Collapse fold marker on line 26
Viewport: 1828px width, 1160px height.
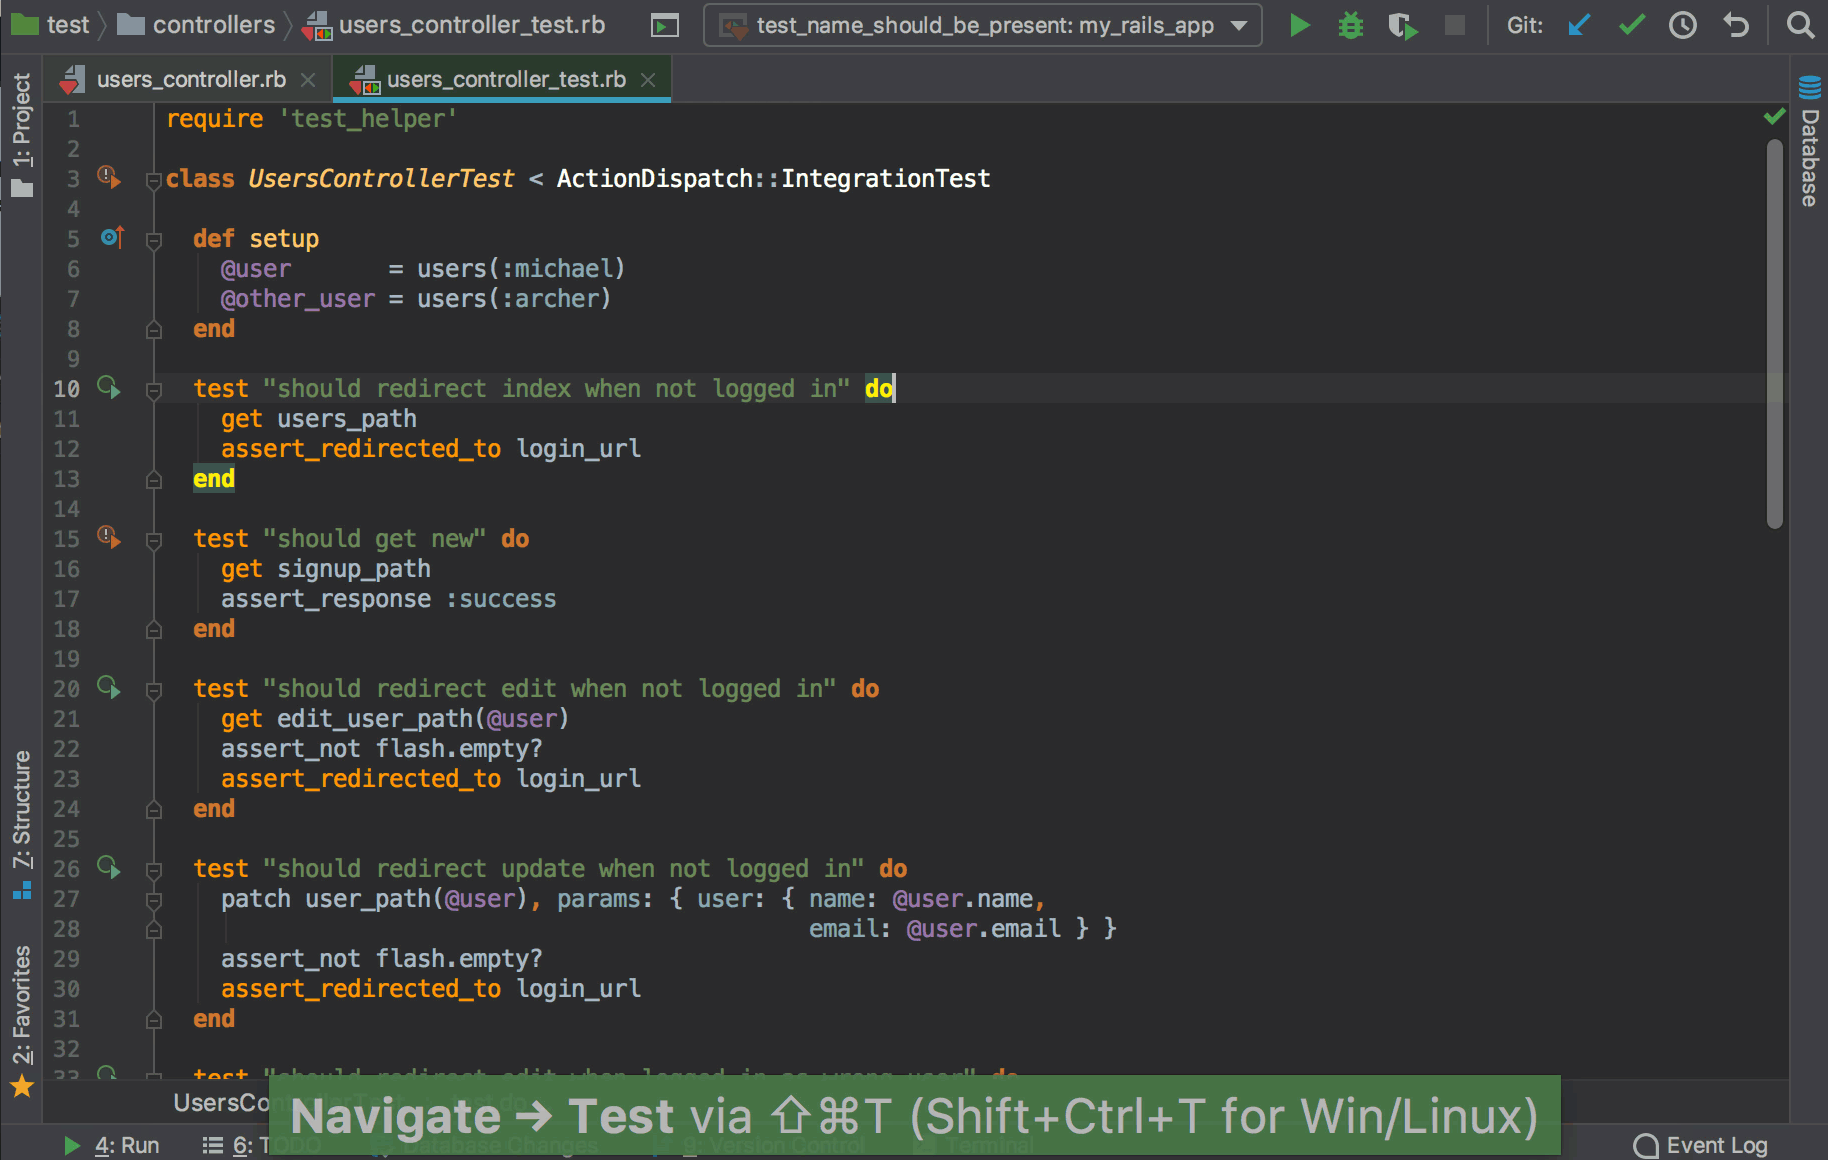[154, 871]
